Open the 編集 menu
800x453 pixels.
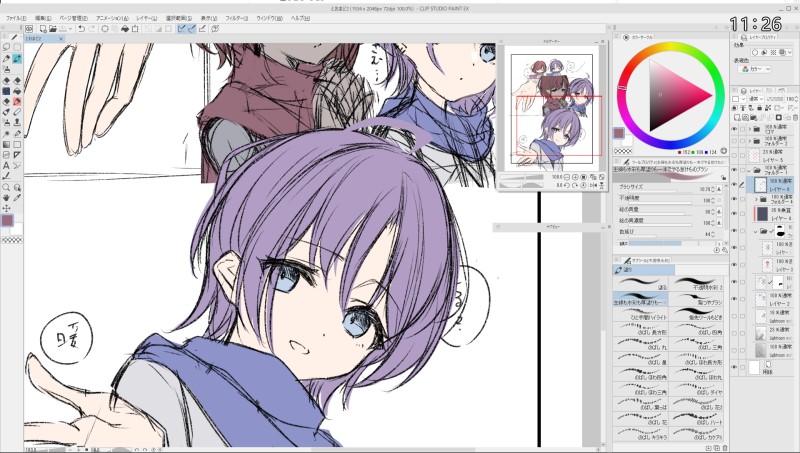(42, 18)
